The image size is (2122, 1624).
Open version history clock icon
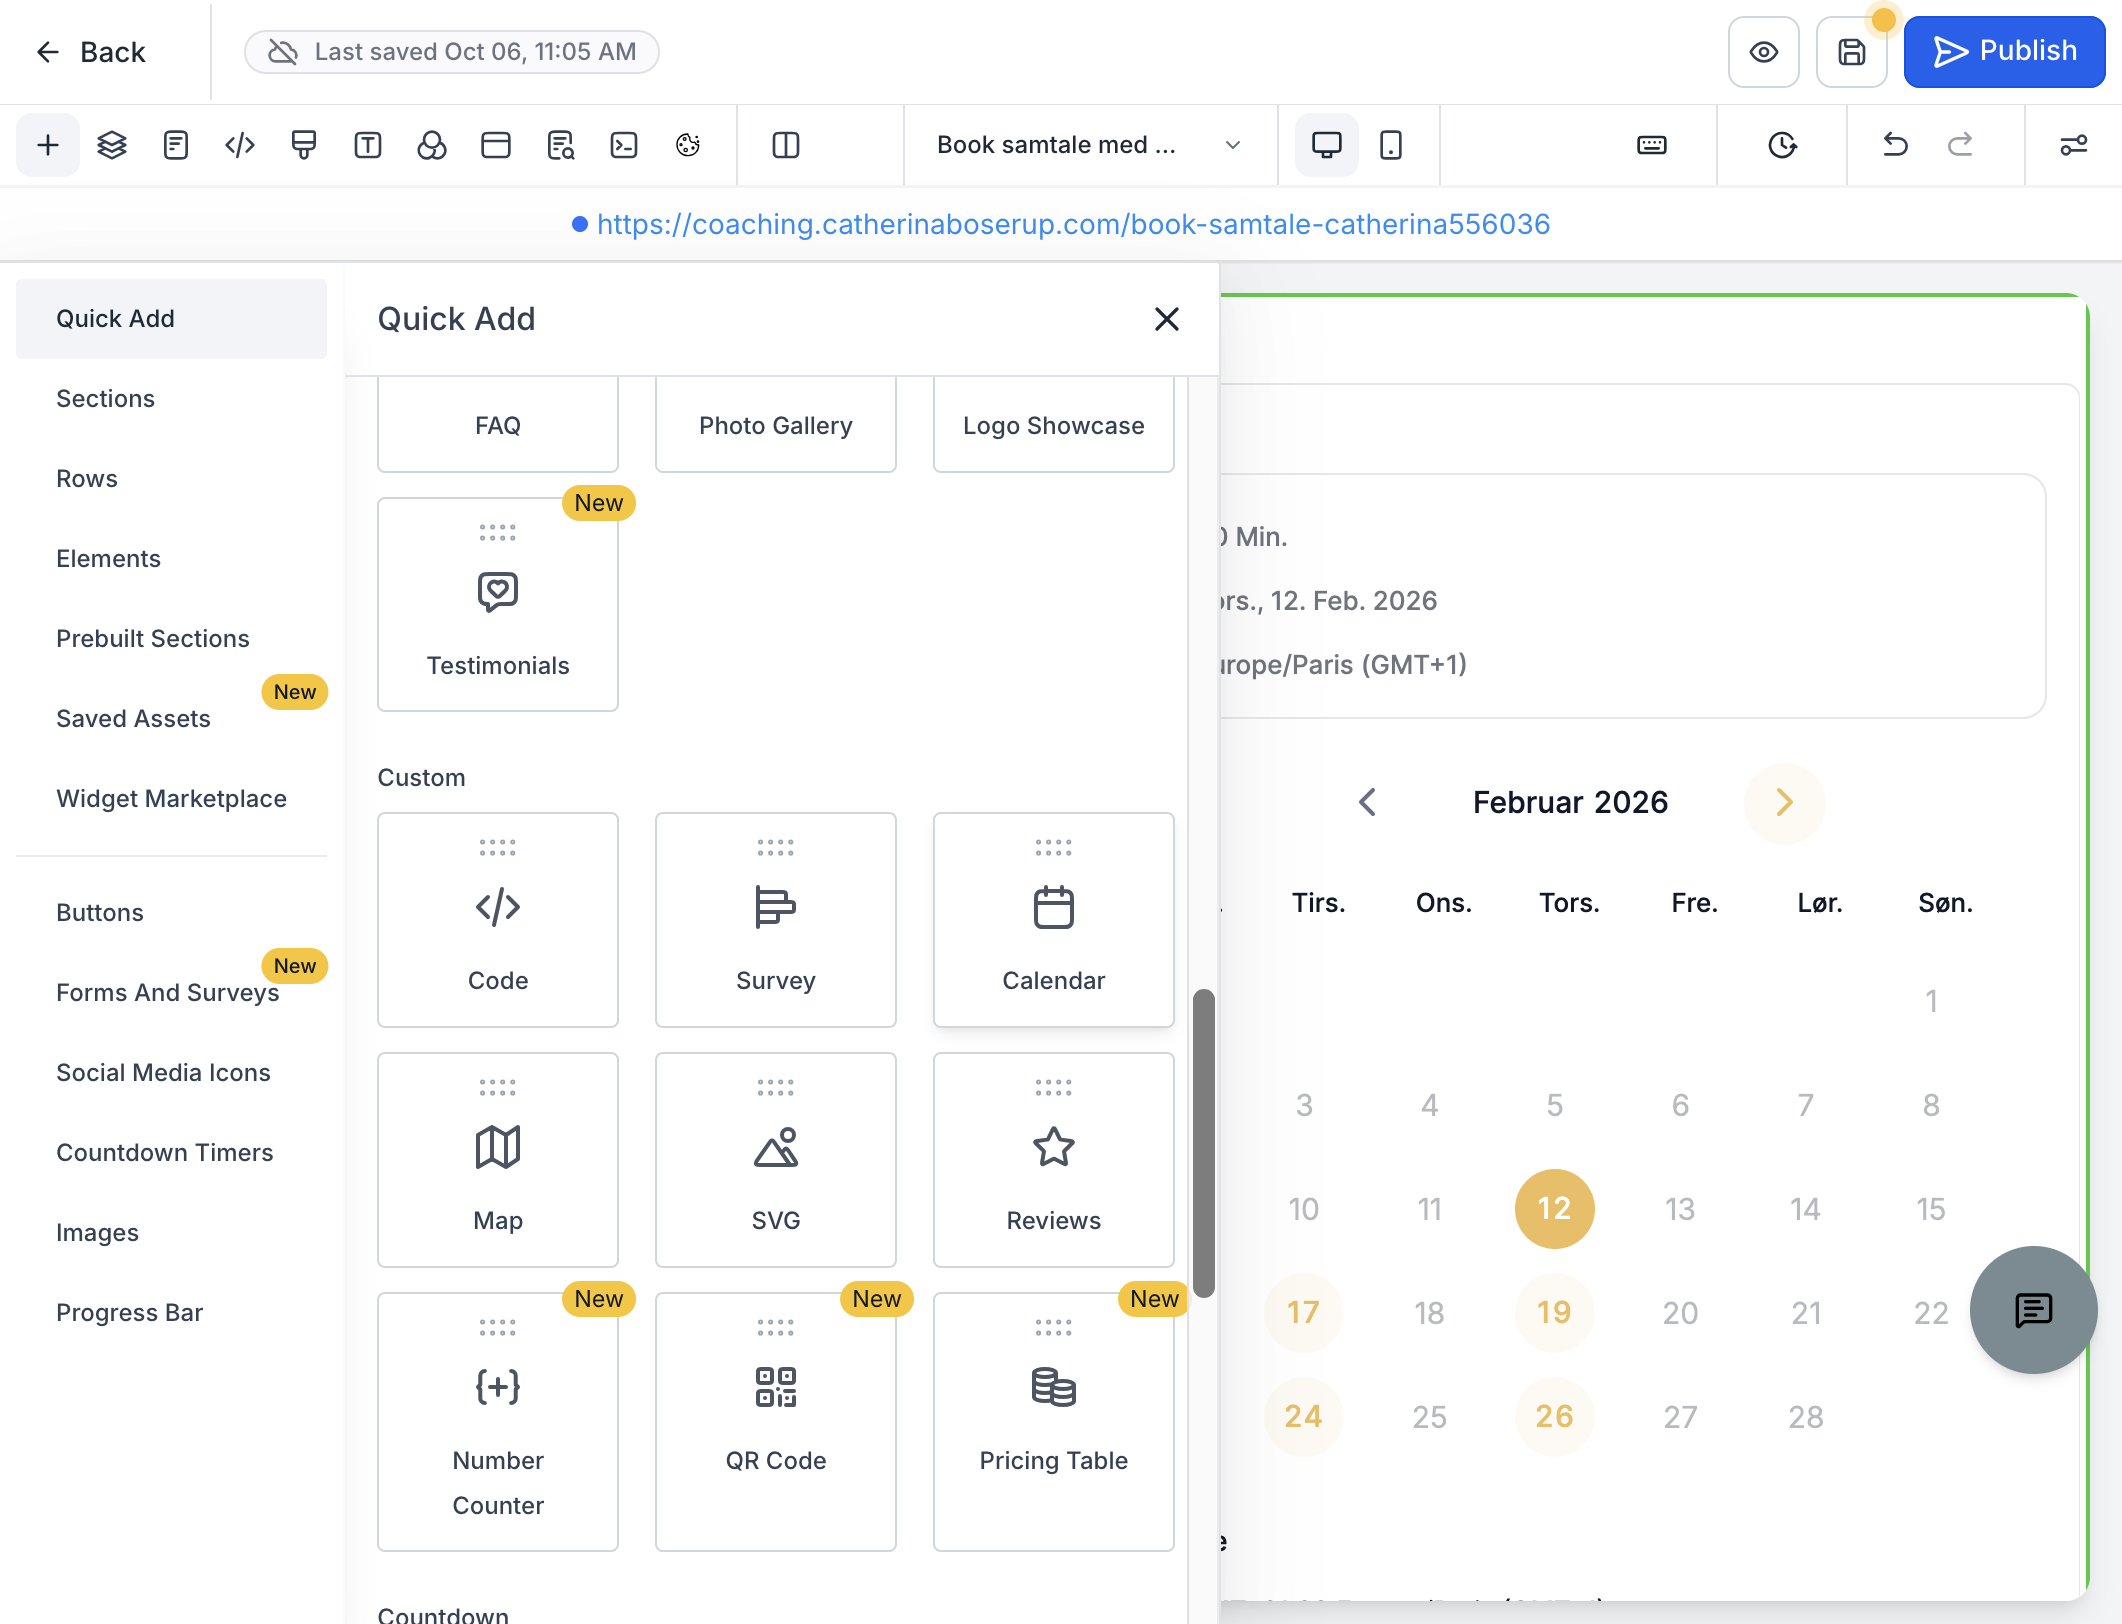(1782, 145)
